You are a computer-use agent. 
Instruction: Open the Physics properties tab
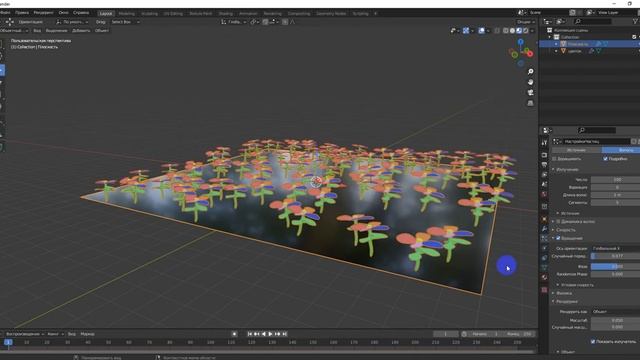pyautogui.click(x=544, y=248)
